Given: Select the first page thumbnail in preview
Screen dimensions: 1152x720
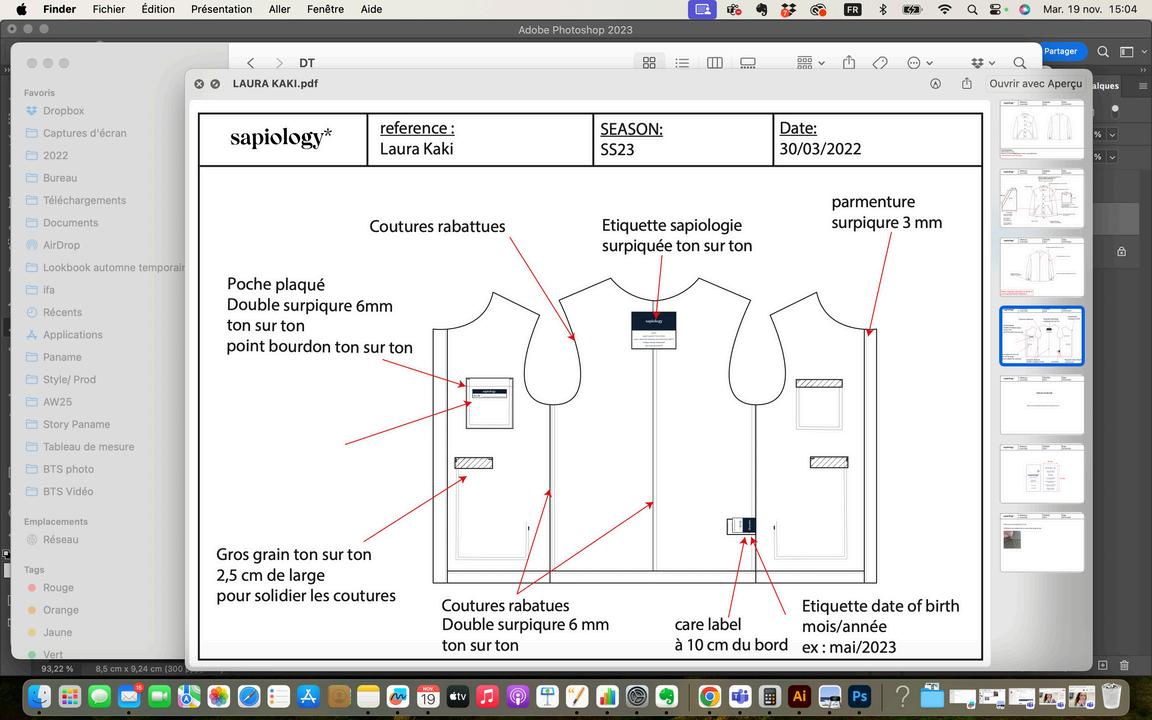Looking at the screenshot, I should point(1041,129).
